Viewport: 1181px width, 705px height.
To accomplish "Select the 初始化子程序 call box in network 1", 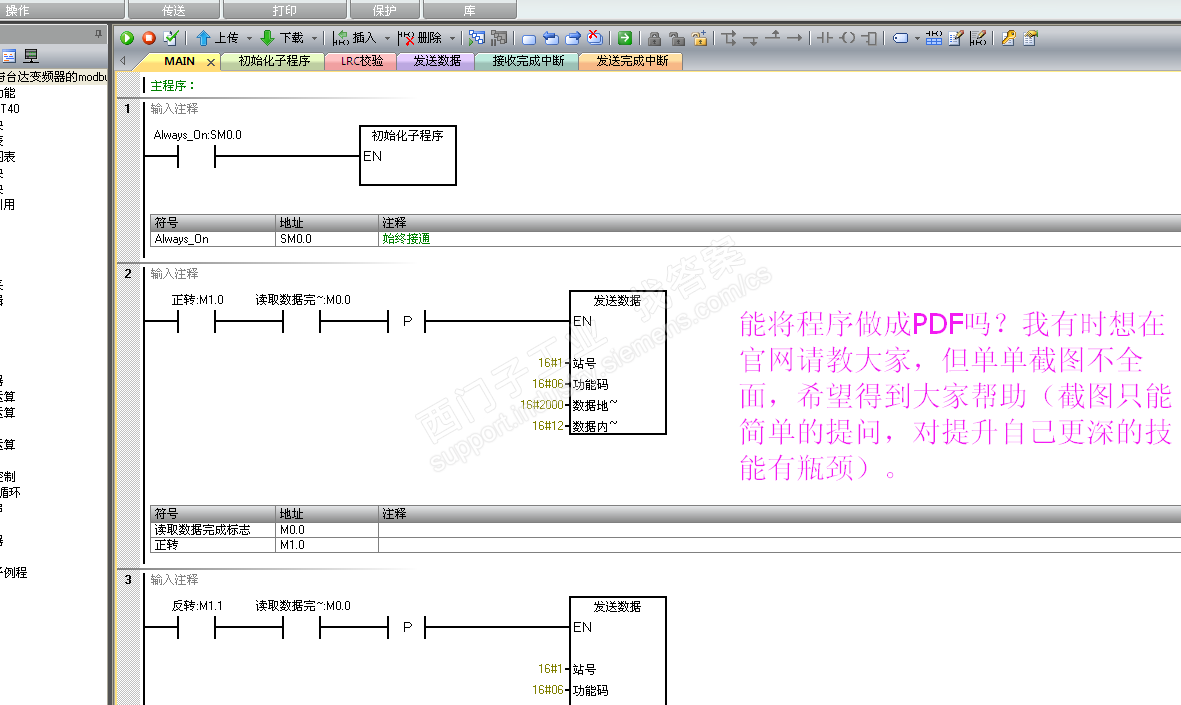I will point(407,155).
